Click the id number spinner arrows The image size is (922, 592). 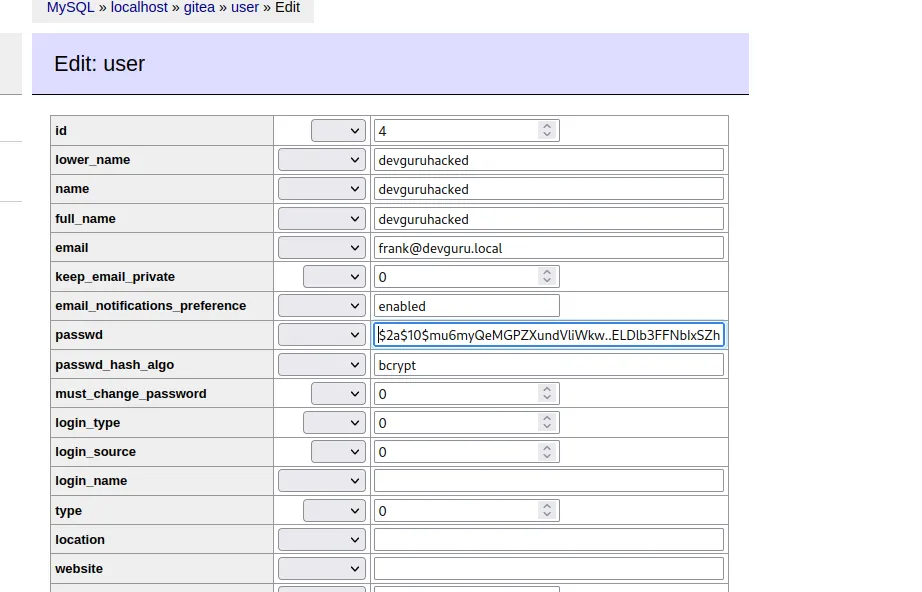tap(546, 131)
